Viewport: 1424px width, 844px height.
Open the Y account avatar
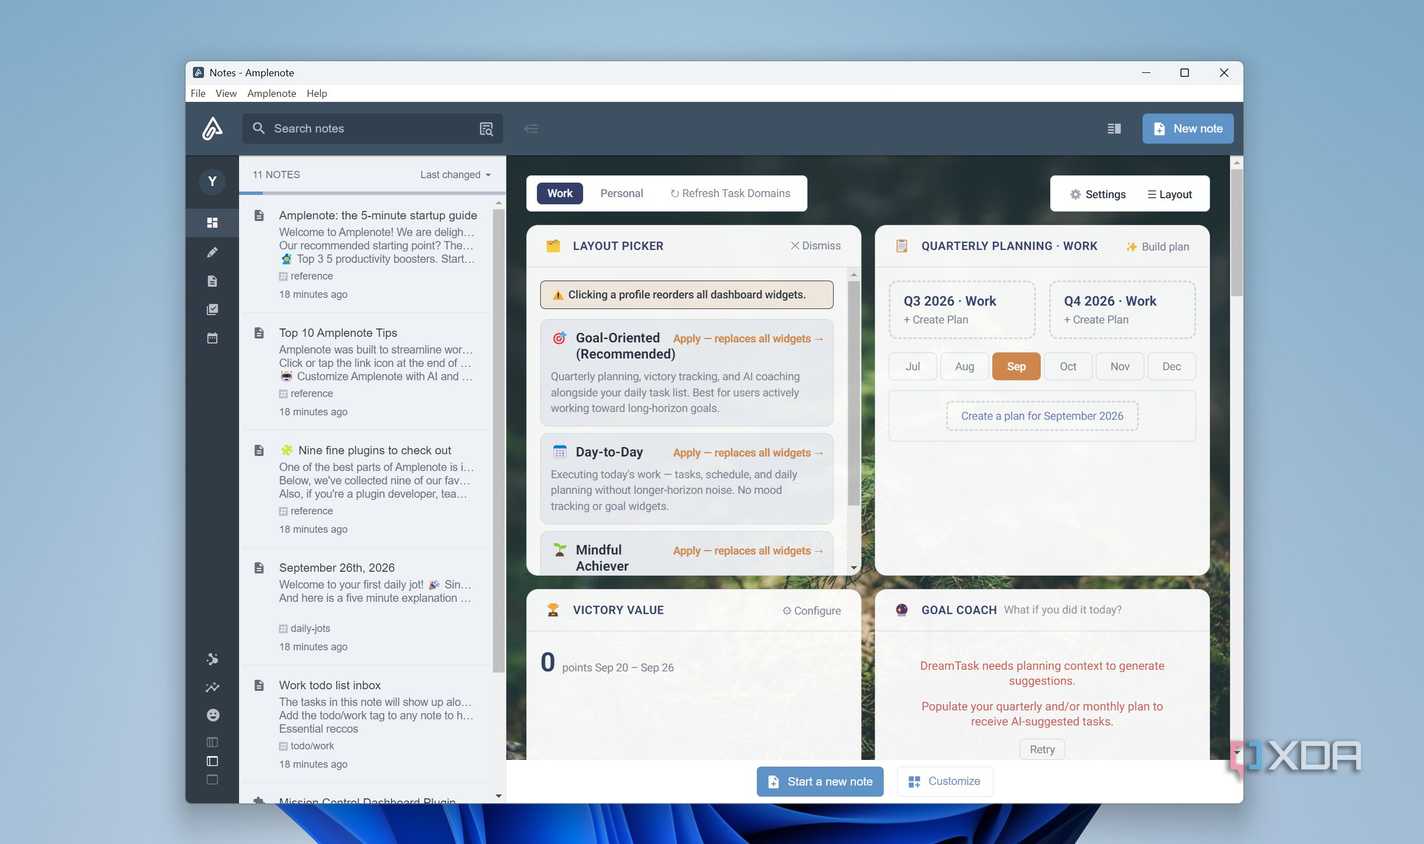click(x=212, y=181)
